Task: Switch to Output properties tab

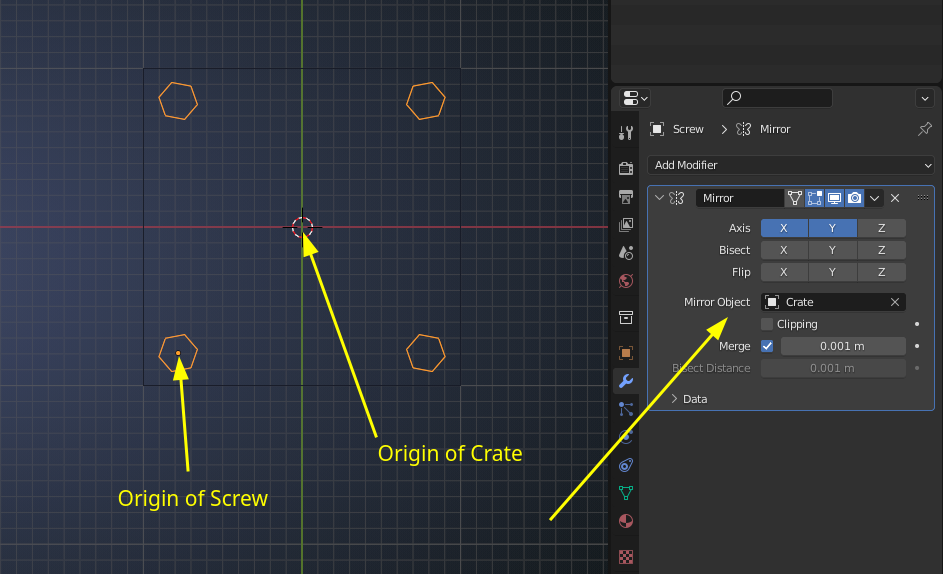Action: click(626, 196)
